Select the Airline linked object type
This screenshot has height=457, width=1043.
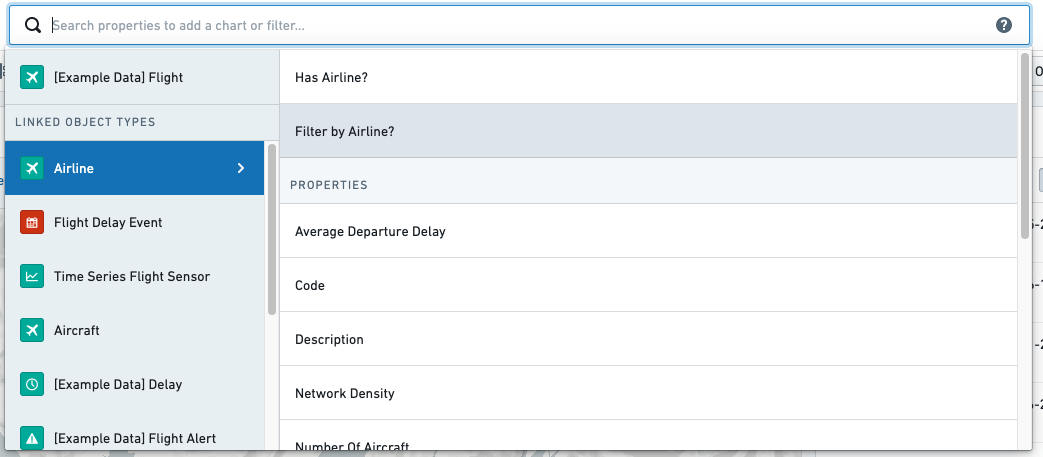[x=134, y=168]
